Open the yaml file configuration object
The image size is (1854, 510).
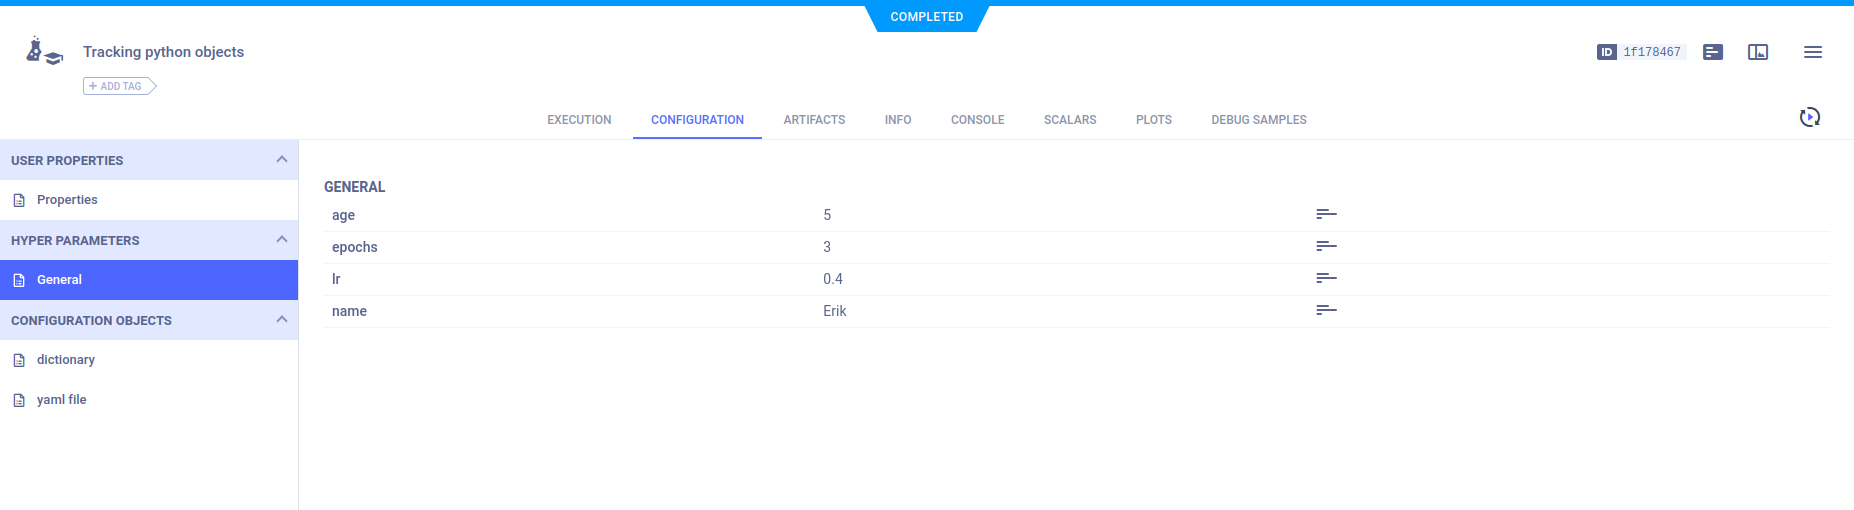point(62,400)
